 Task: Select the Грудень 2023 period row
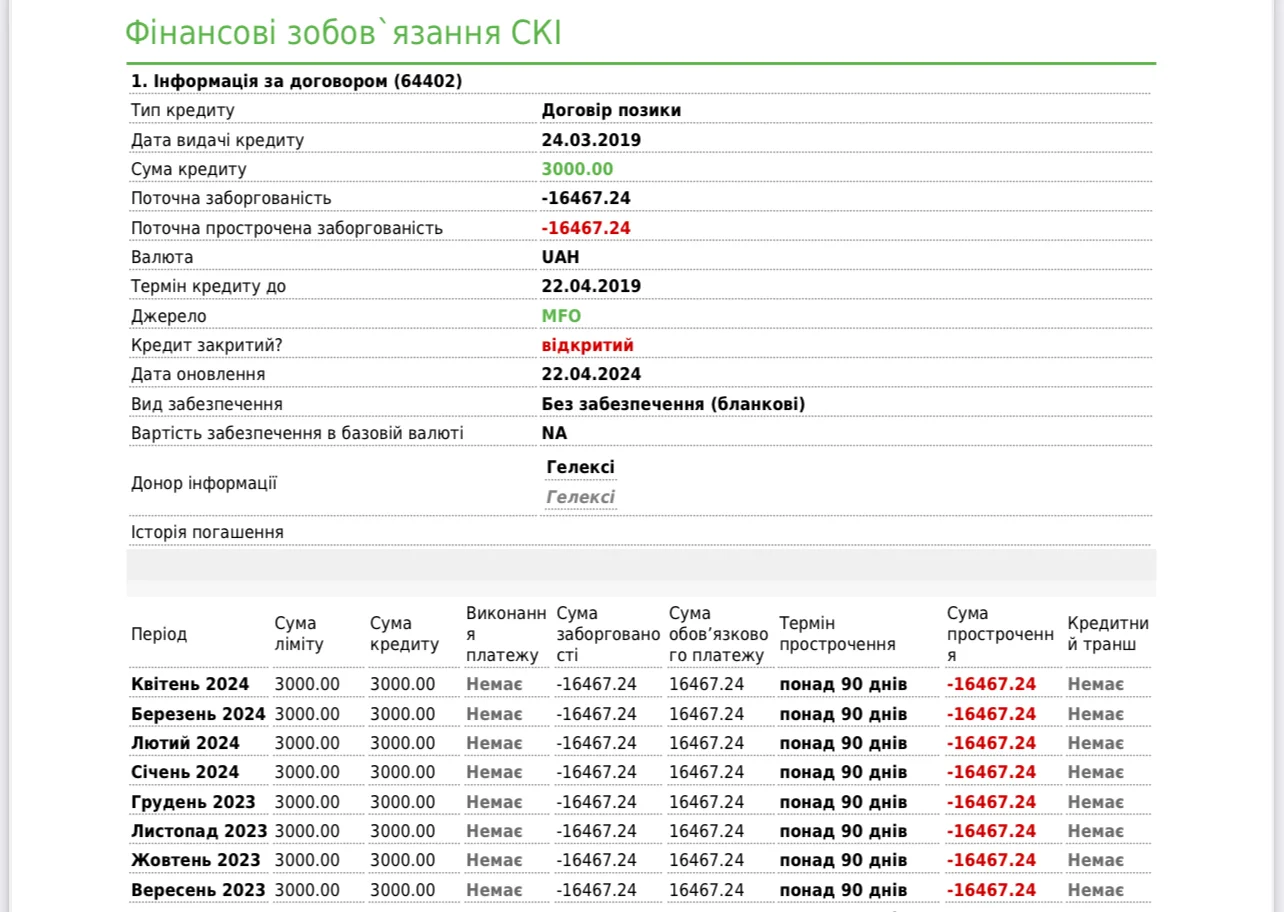click(193, 802)
